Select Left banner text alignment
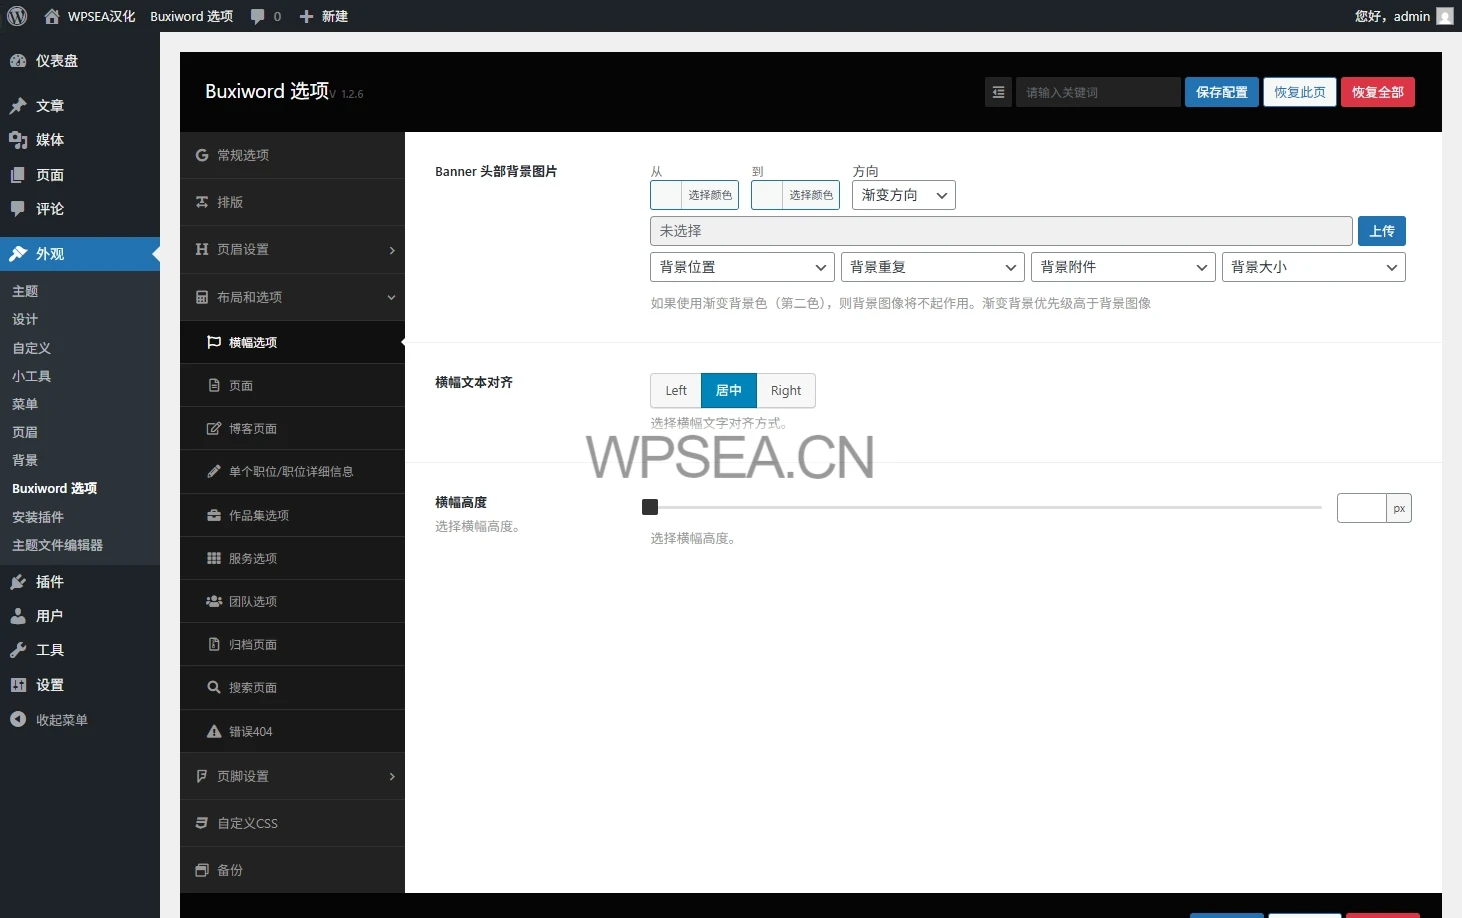Viewport: 1462px width, 918px height. pos(676,391)
